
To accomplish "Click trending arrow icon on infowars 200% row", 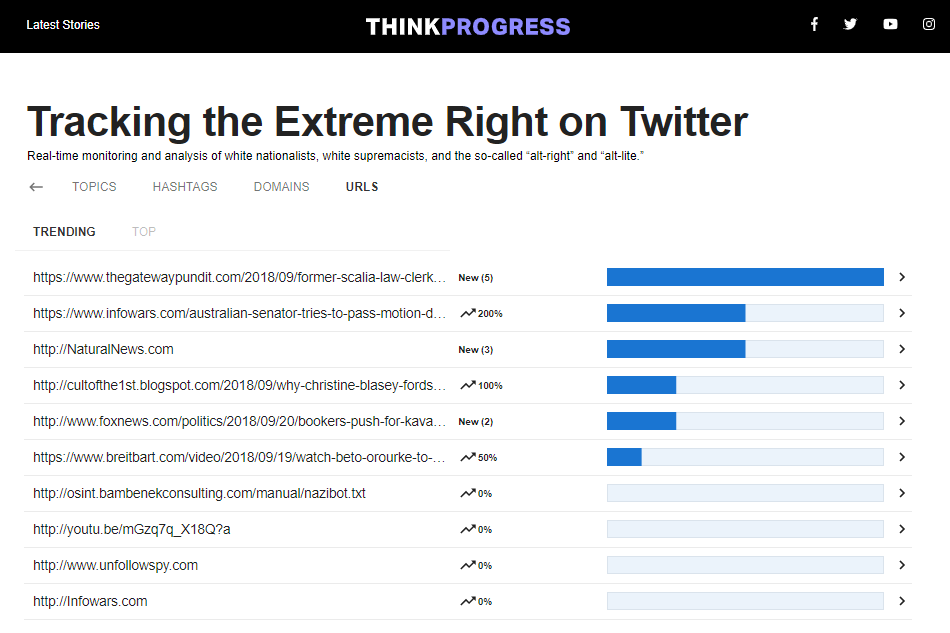I will (x=468, y=313).
